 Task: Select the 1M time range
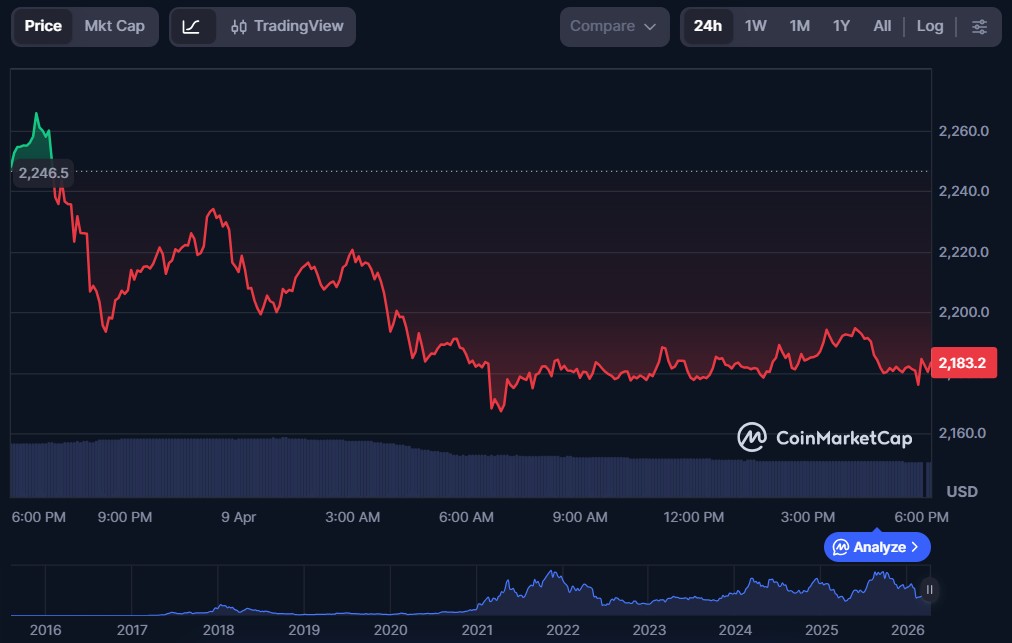tap(799, 26)
